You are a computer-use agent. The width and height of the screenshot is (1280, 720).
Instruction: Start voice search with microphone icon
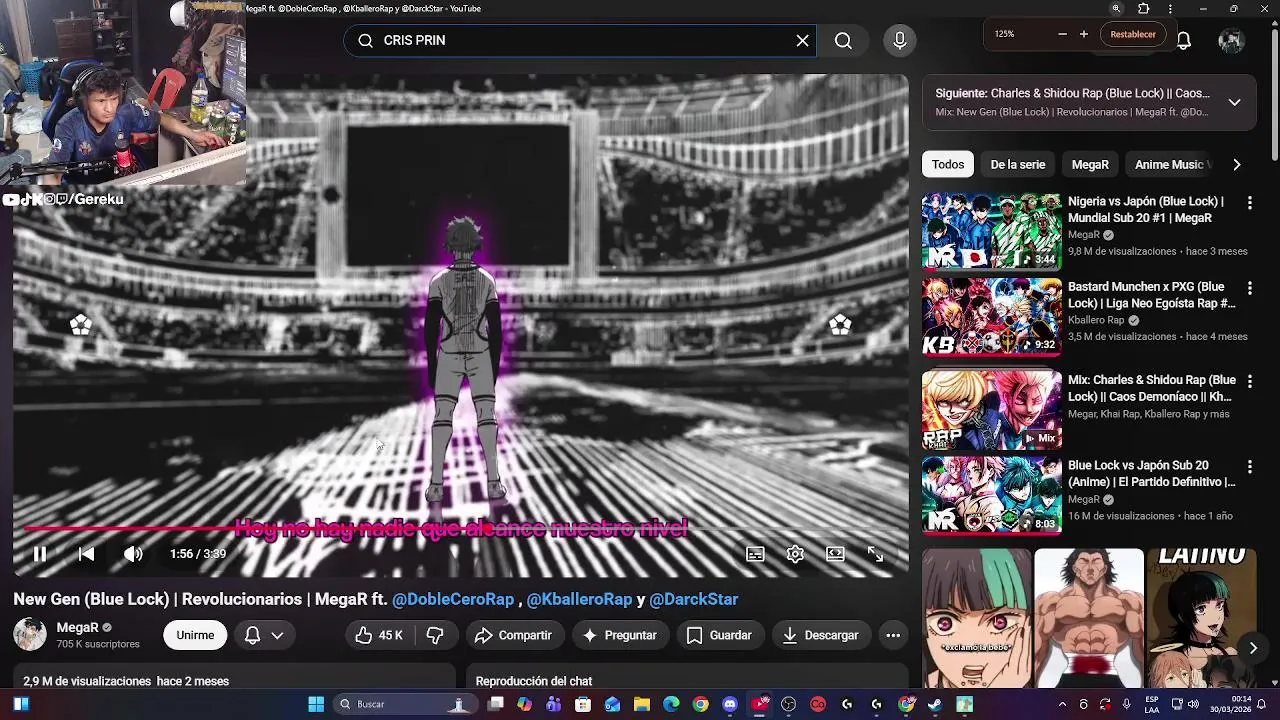(900, 40)
